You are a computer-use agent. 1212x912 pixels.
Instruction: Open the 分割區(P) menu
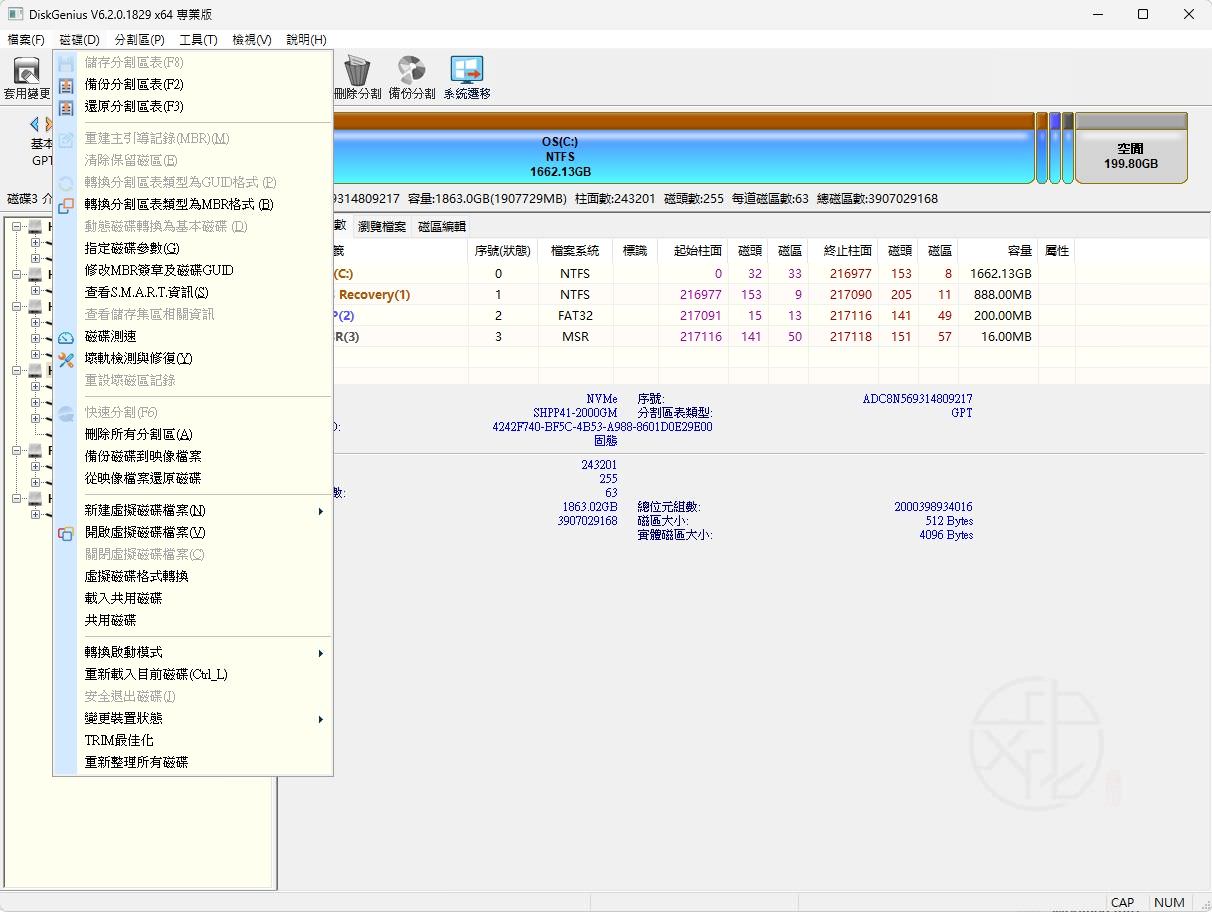pos(140,40)
